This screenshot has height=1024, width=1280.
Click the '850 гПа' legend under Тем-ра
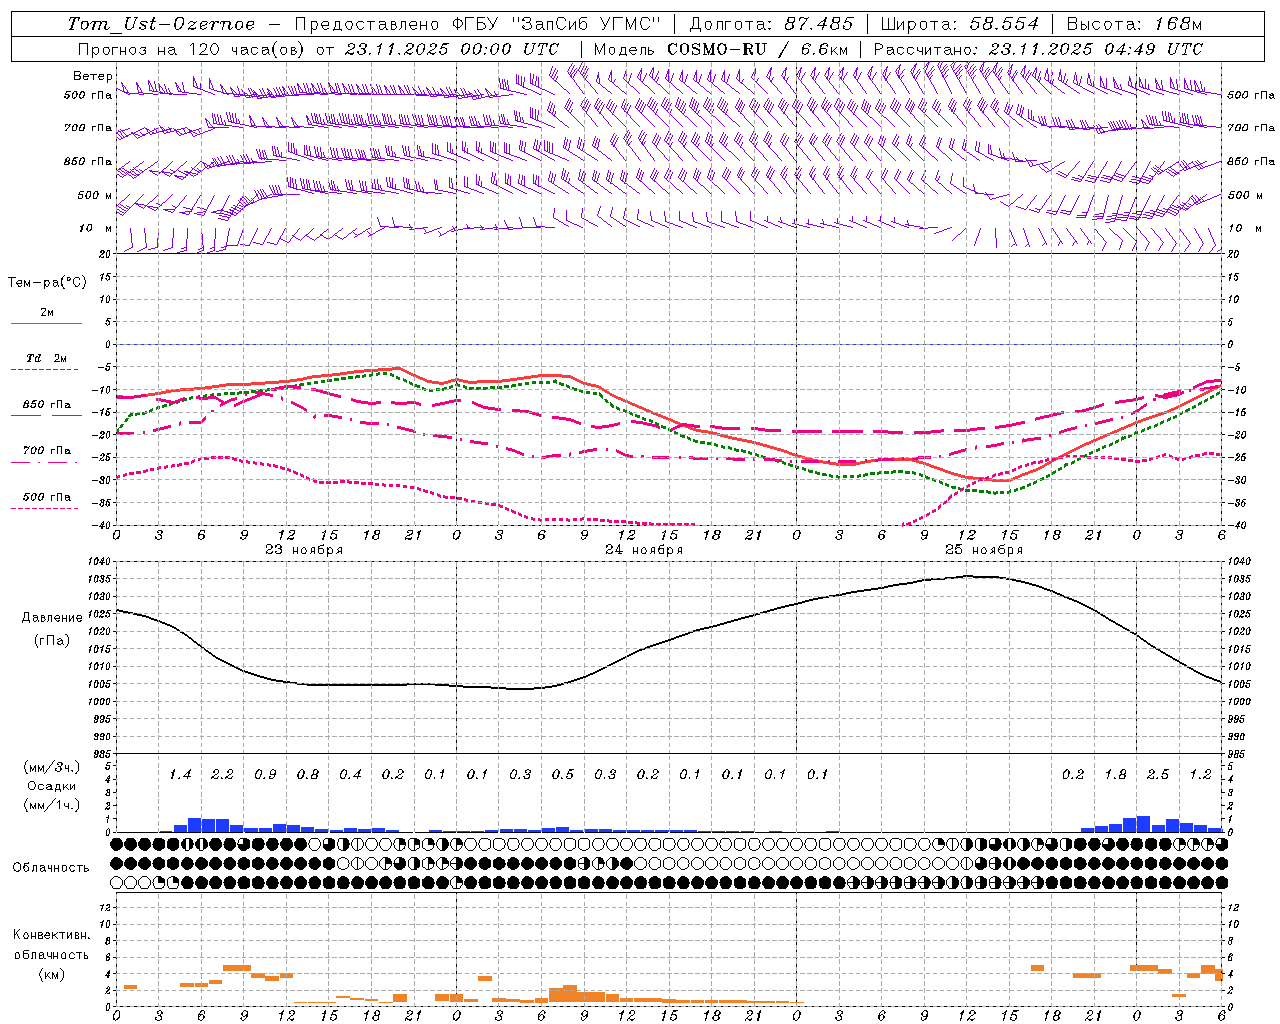(x=47, y=405)
